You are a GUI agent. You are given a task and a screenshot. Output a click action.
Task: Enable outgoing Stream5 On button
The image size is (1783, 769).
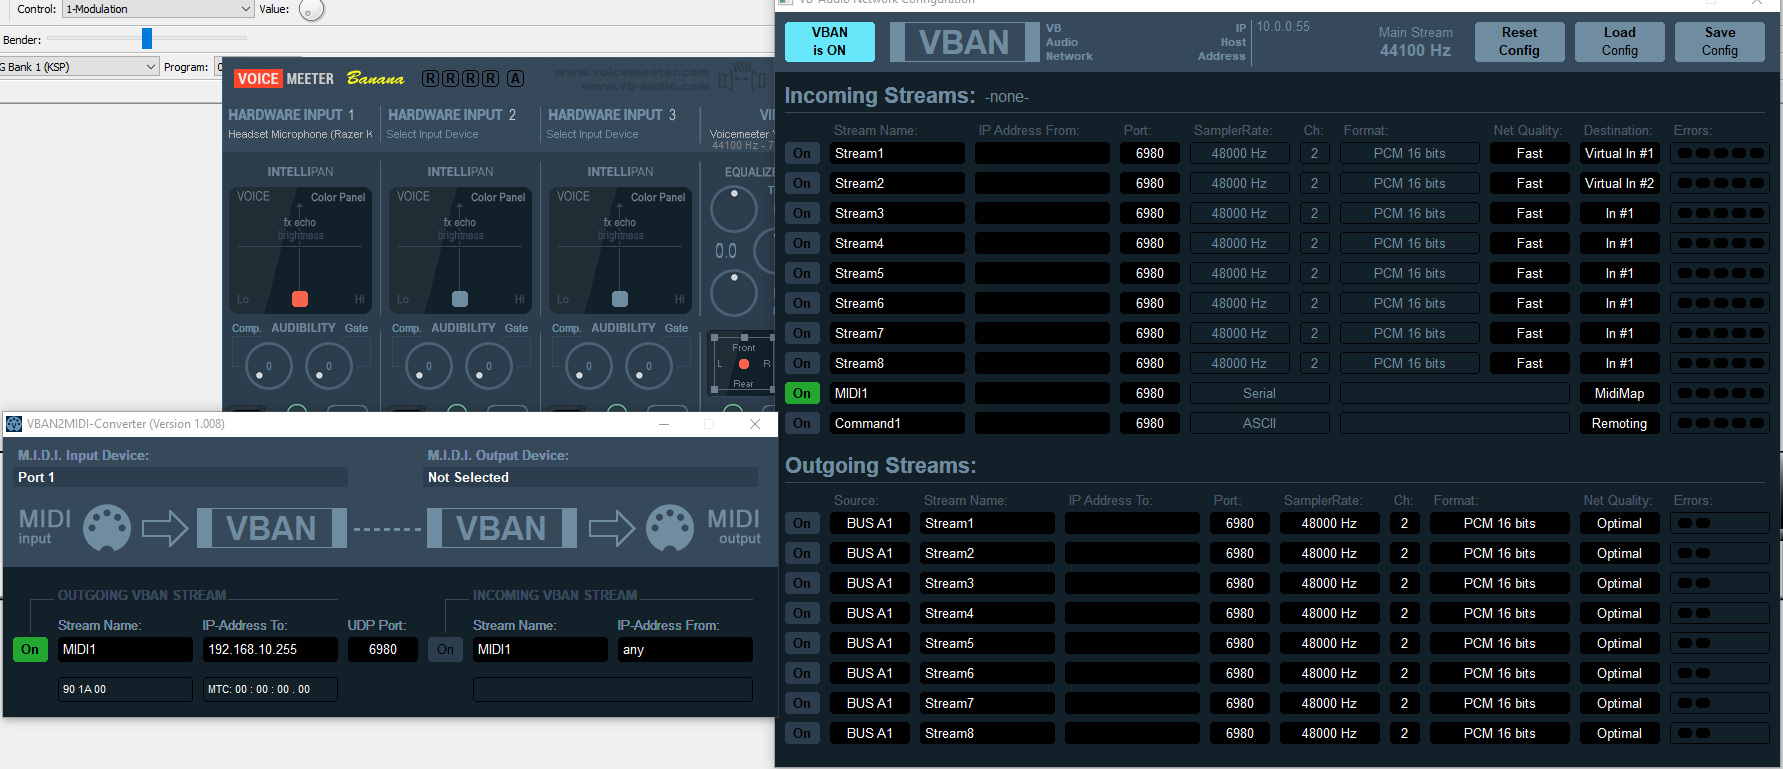pyautogui.click(x=802, y=643)
